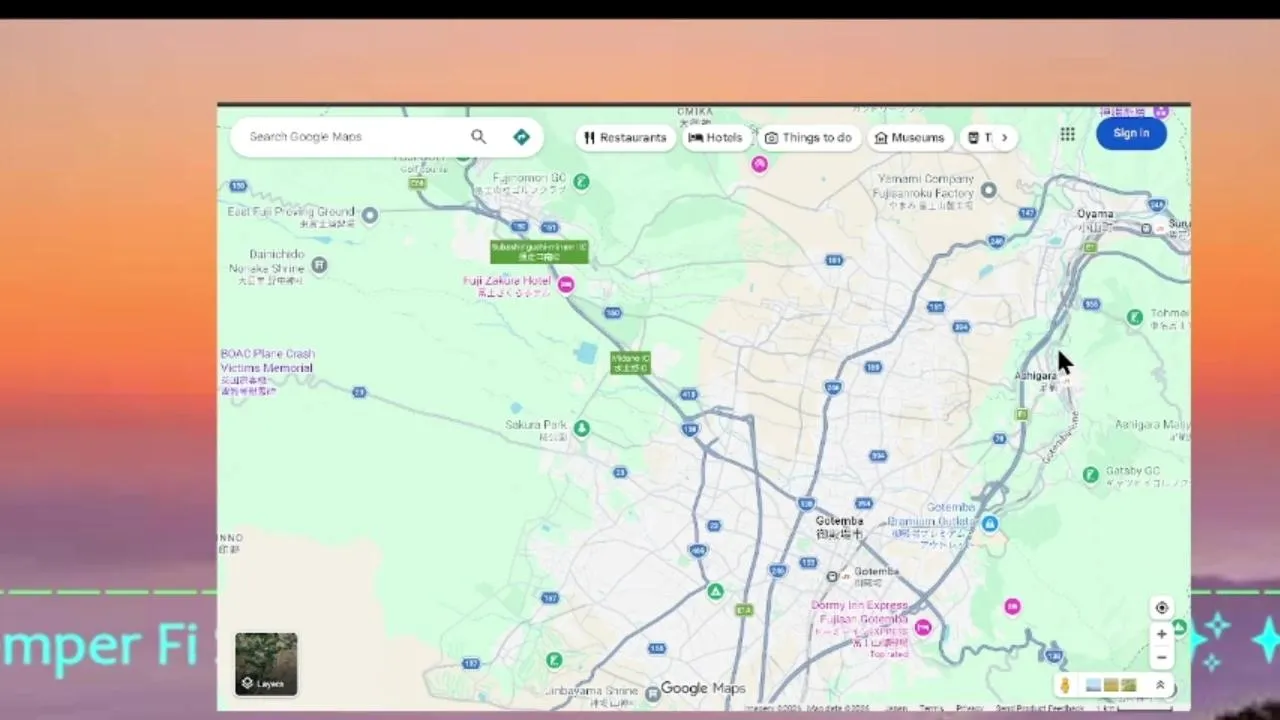The image size is (1280, 720).
Task: Select the Tohmei golf marker
Action: (1134, 317)
